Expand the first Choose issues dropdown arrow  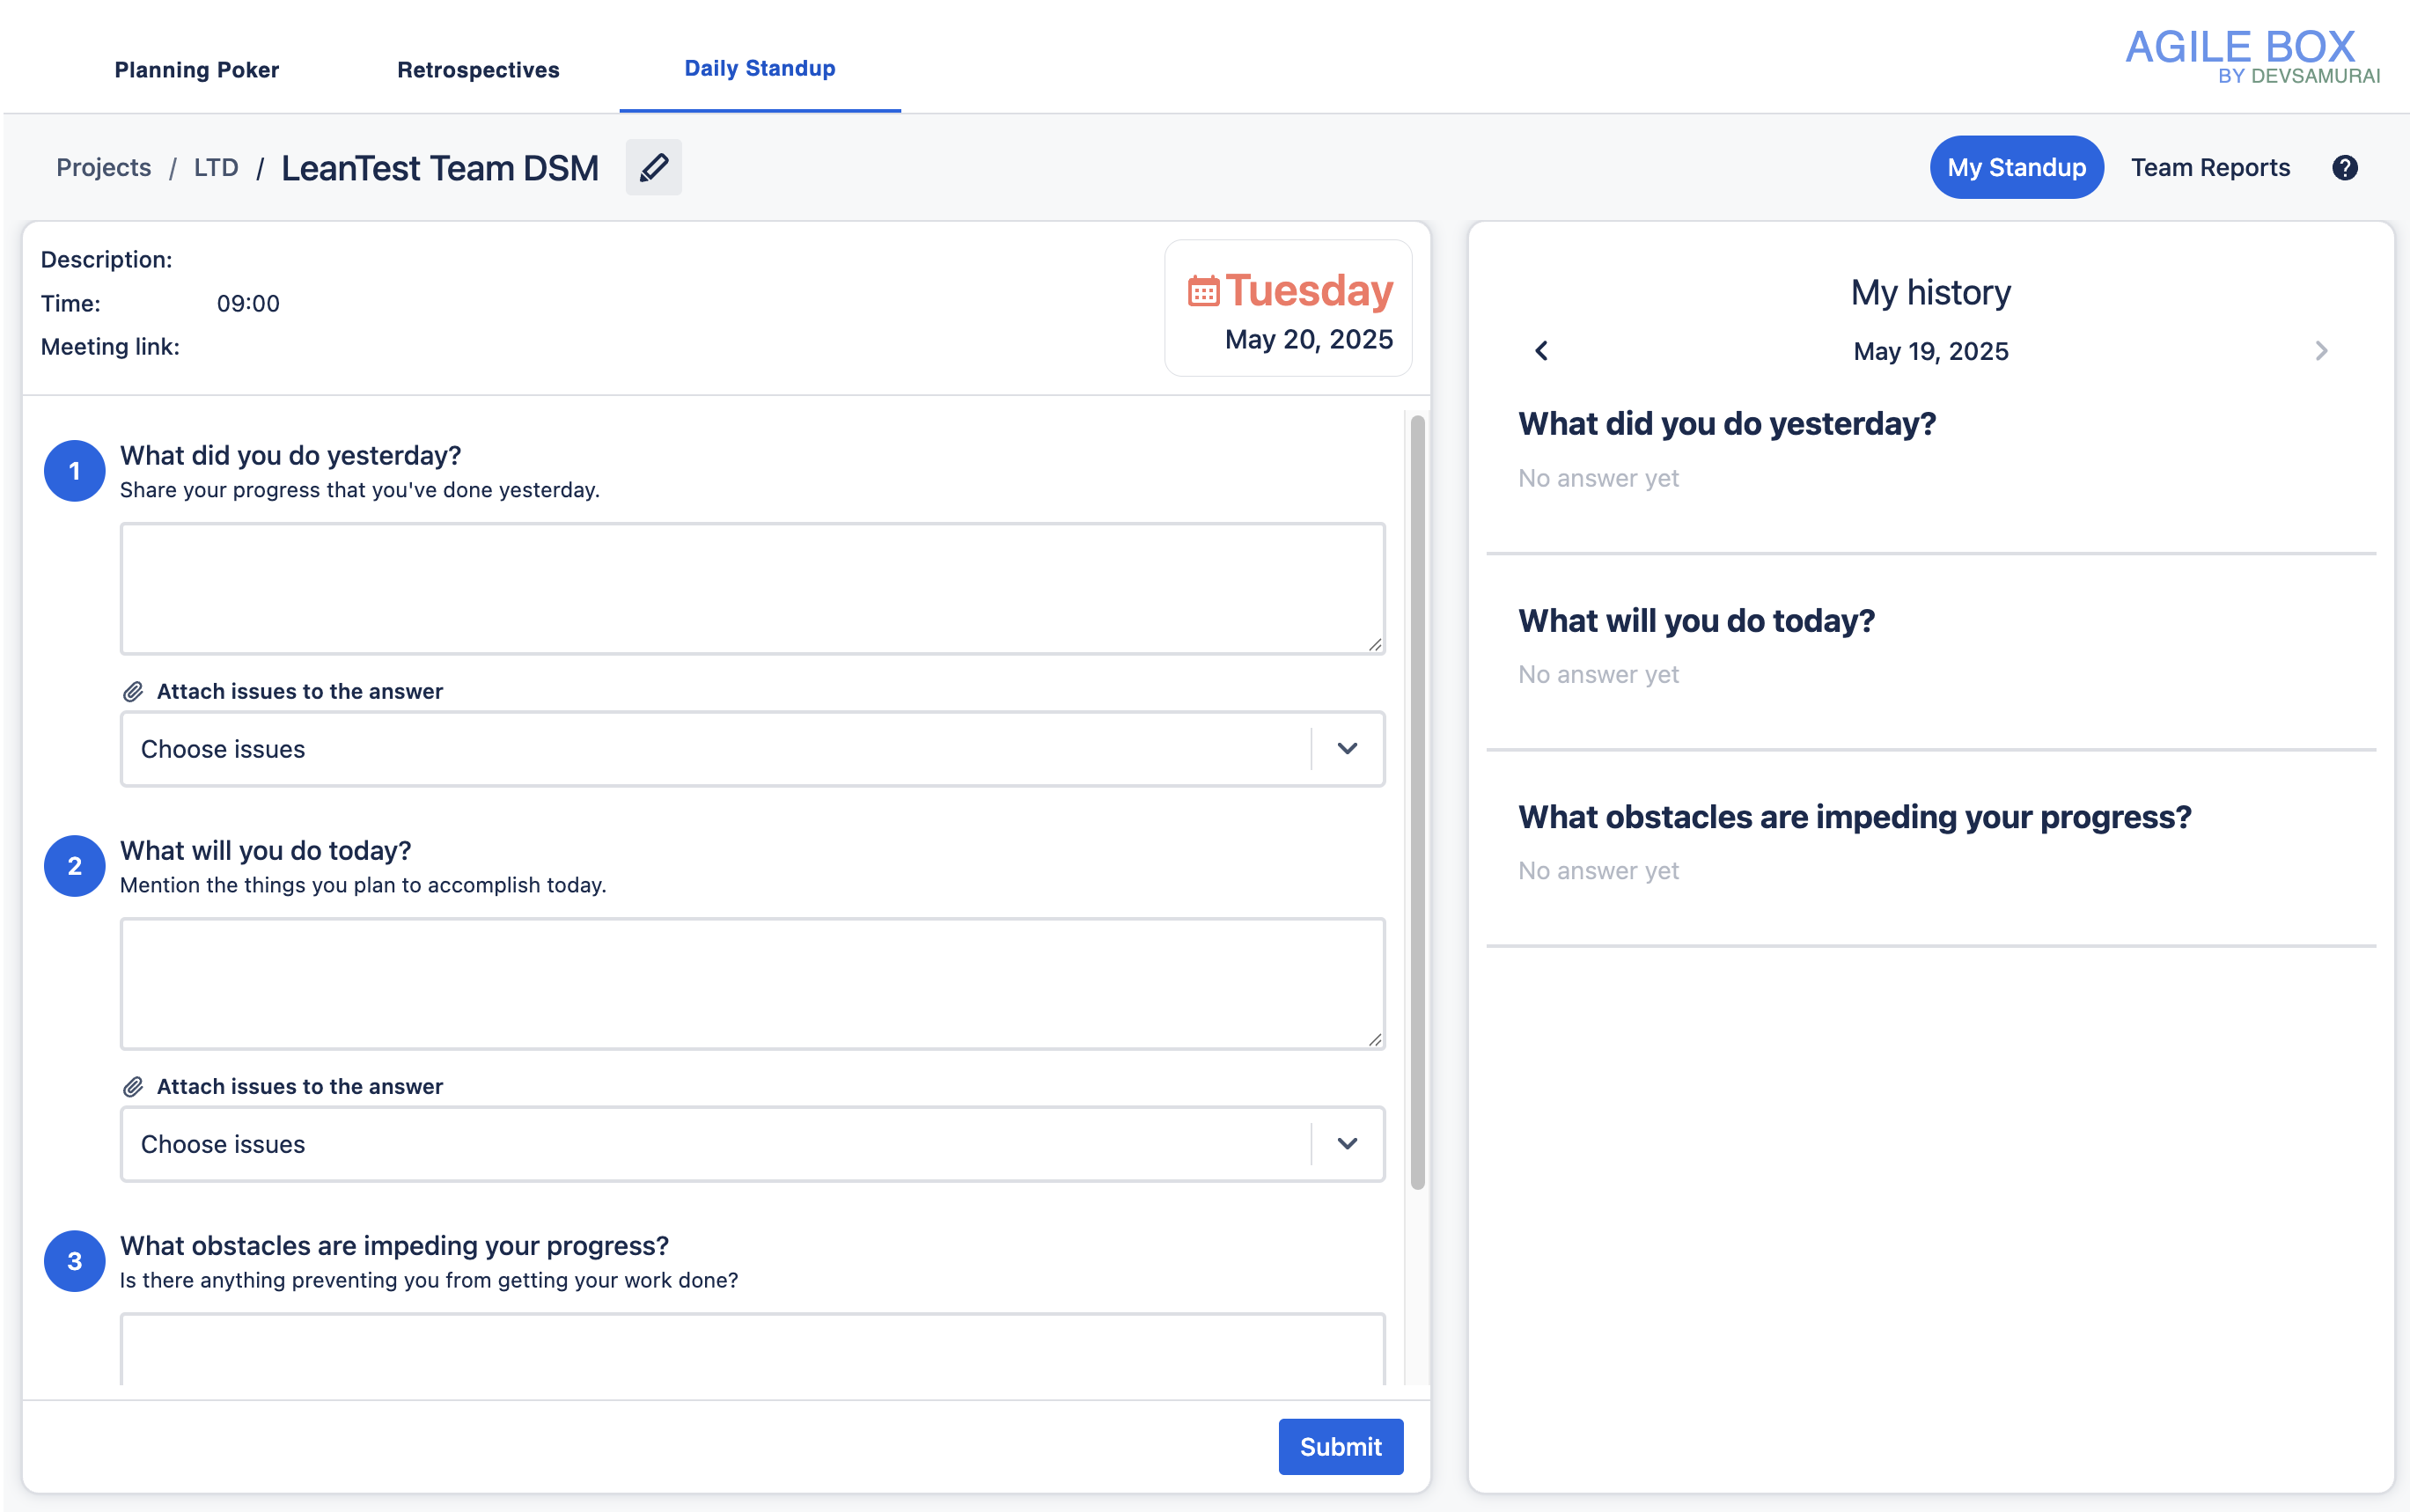coord(1347,749)
